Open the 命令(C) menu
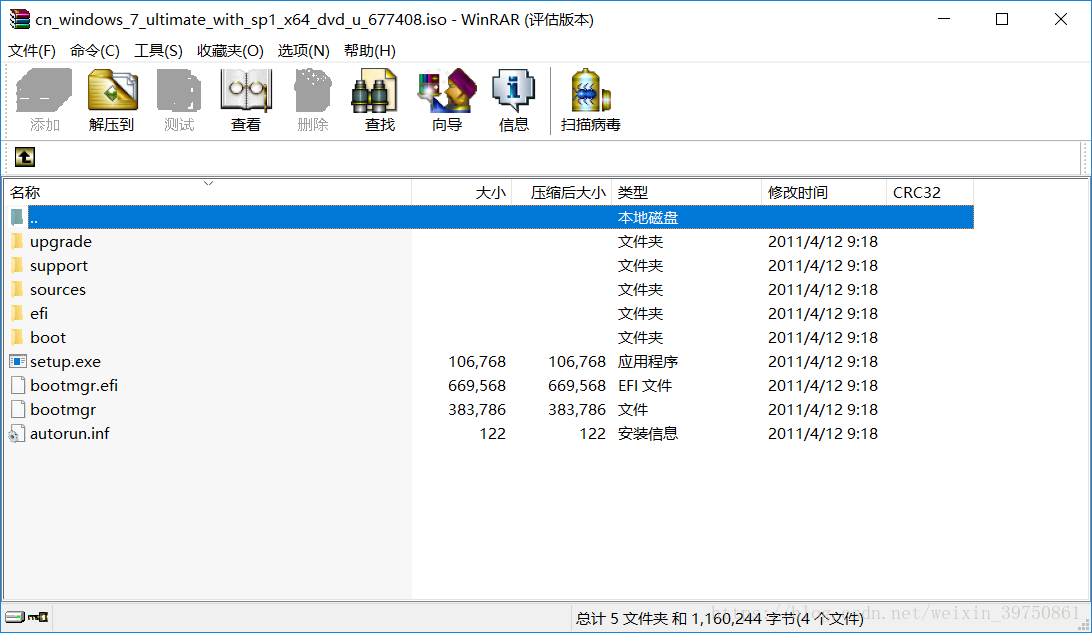The height and width of the screenshot is (633, 1092). [95, 51]
